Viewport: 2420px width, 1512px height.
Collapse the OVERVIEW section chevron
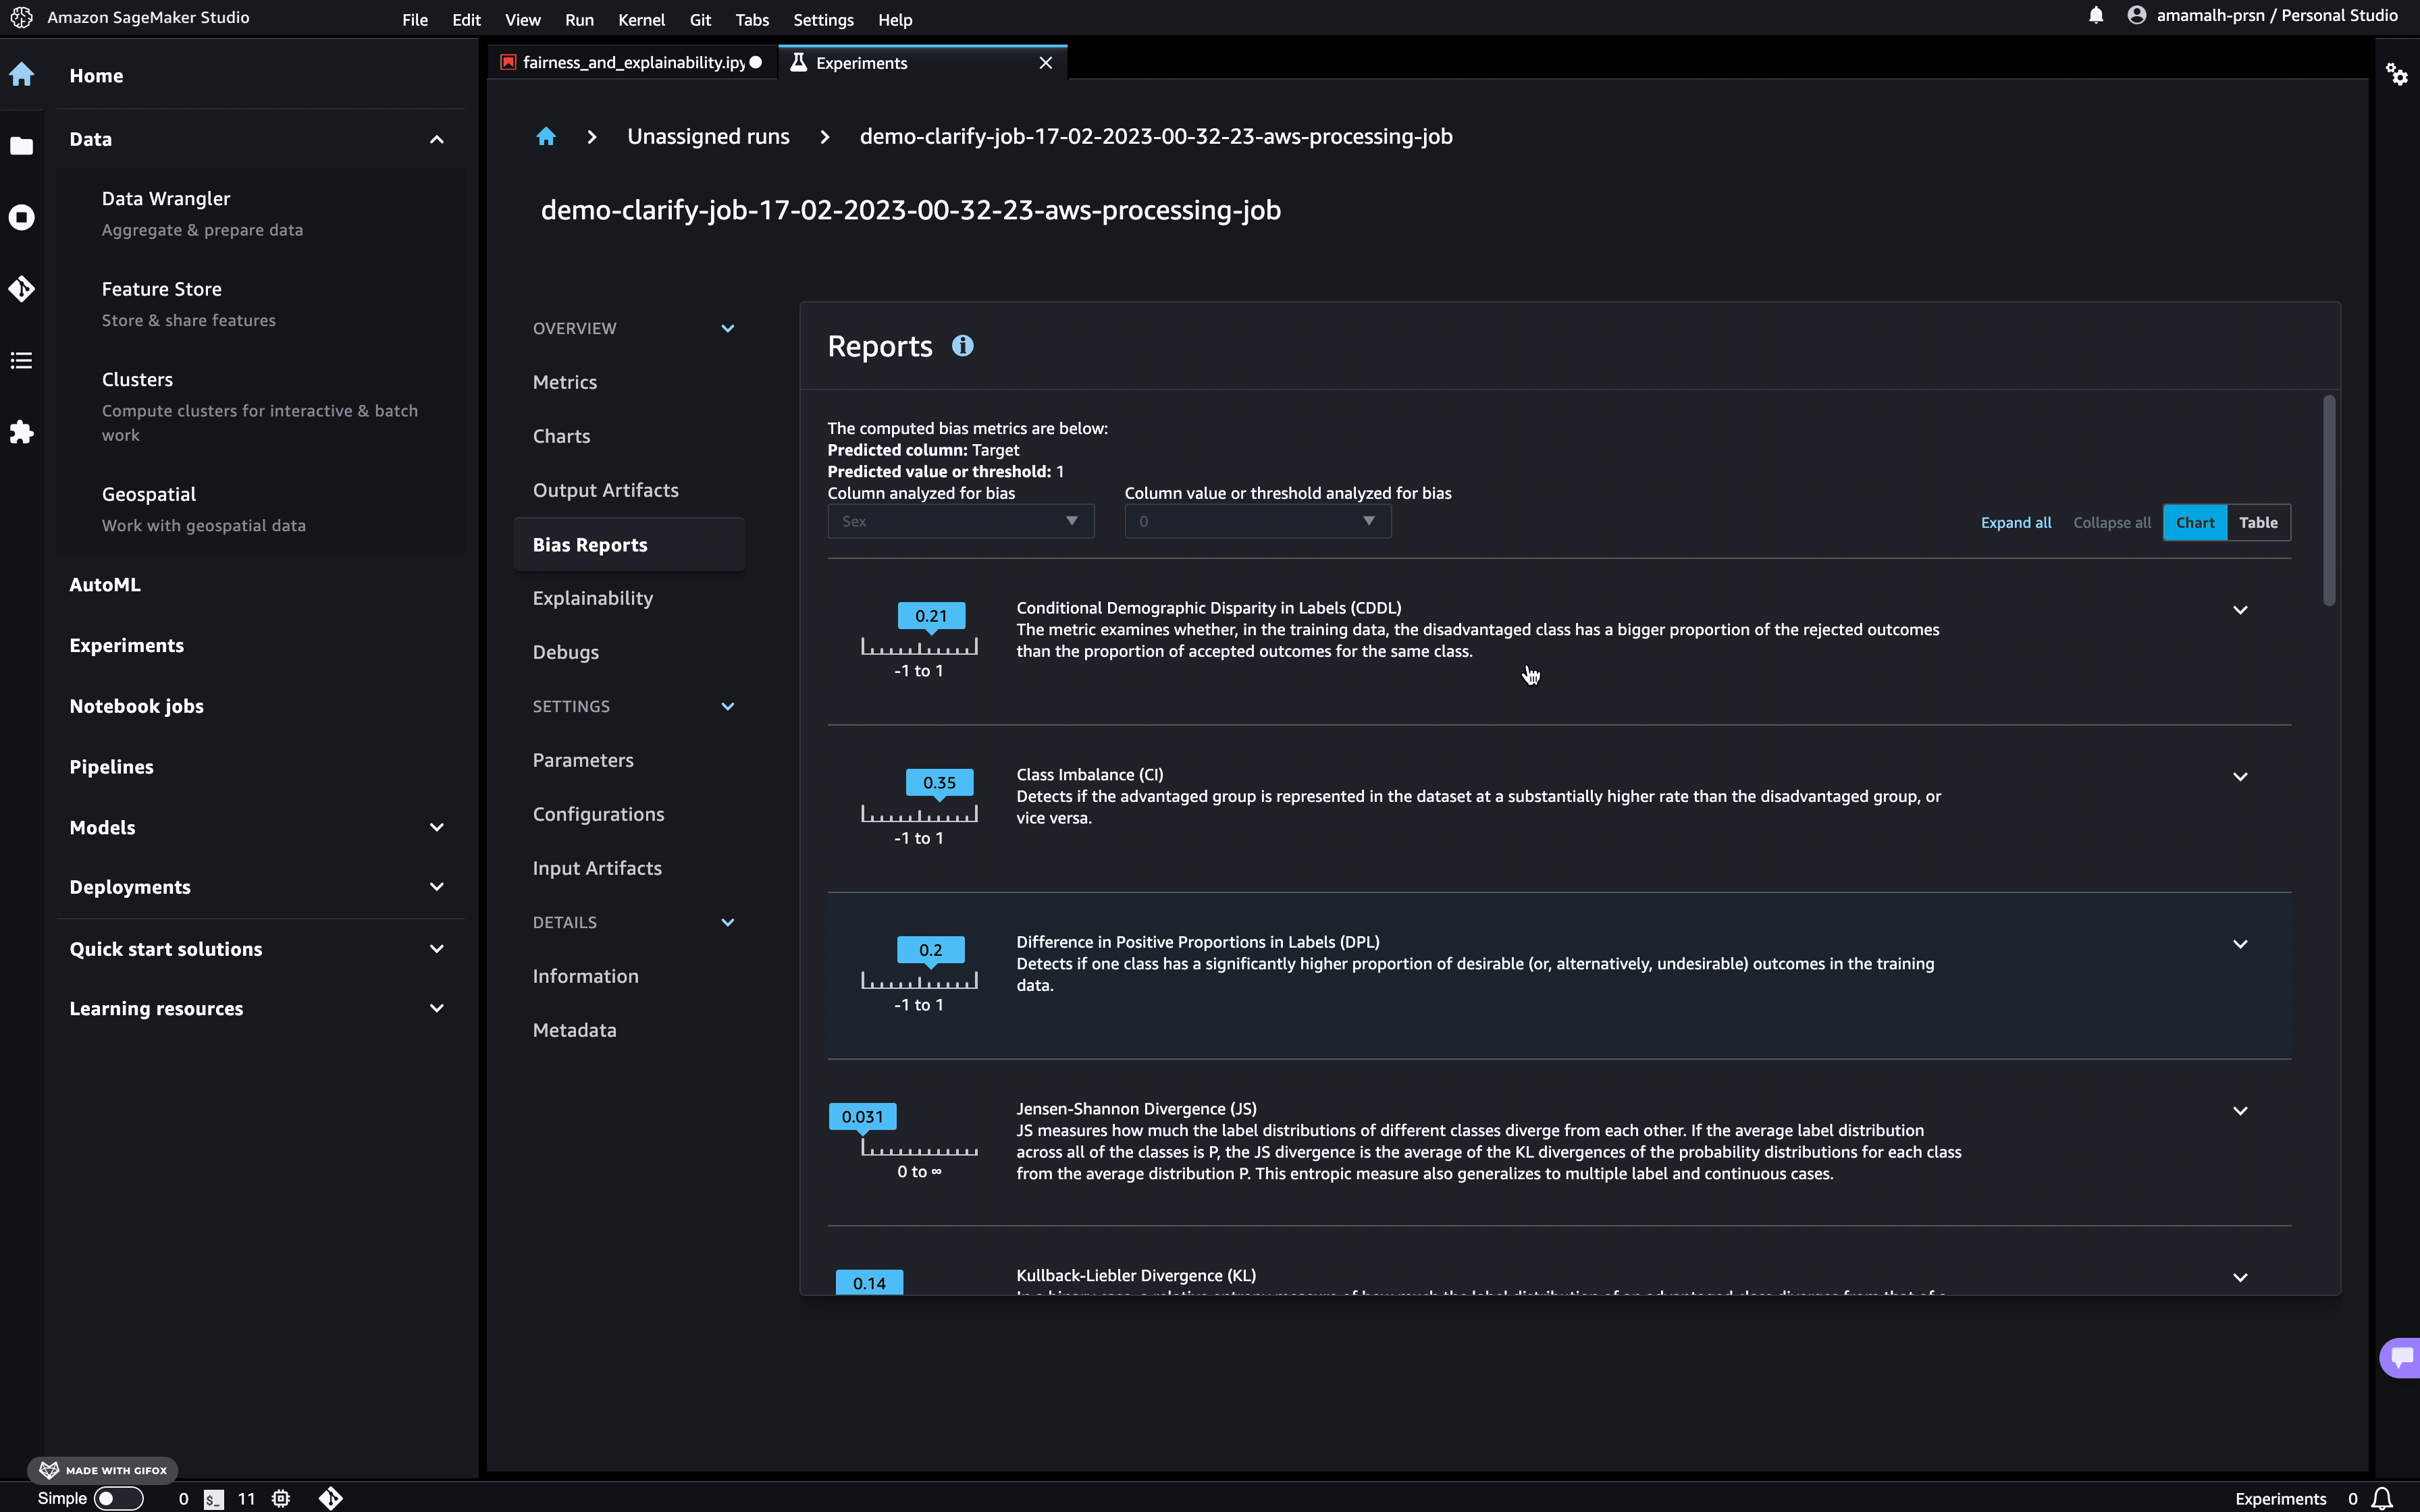(x=728, y=328)
